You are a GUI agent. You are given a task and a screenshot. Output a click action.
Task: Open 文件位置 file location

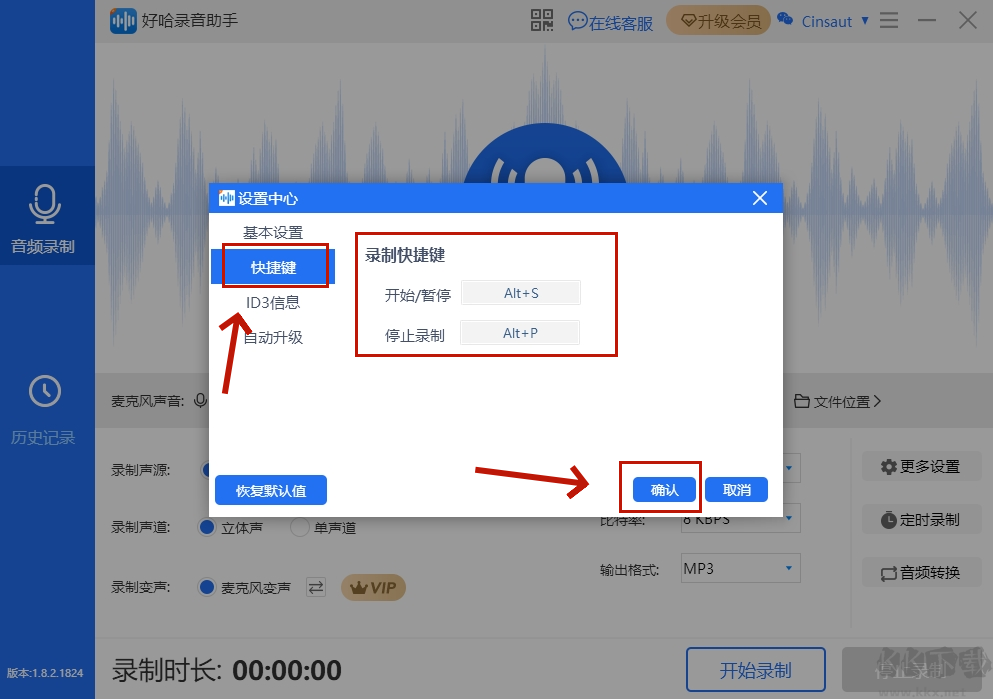pos(838,400)
